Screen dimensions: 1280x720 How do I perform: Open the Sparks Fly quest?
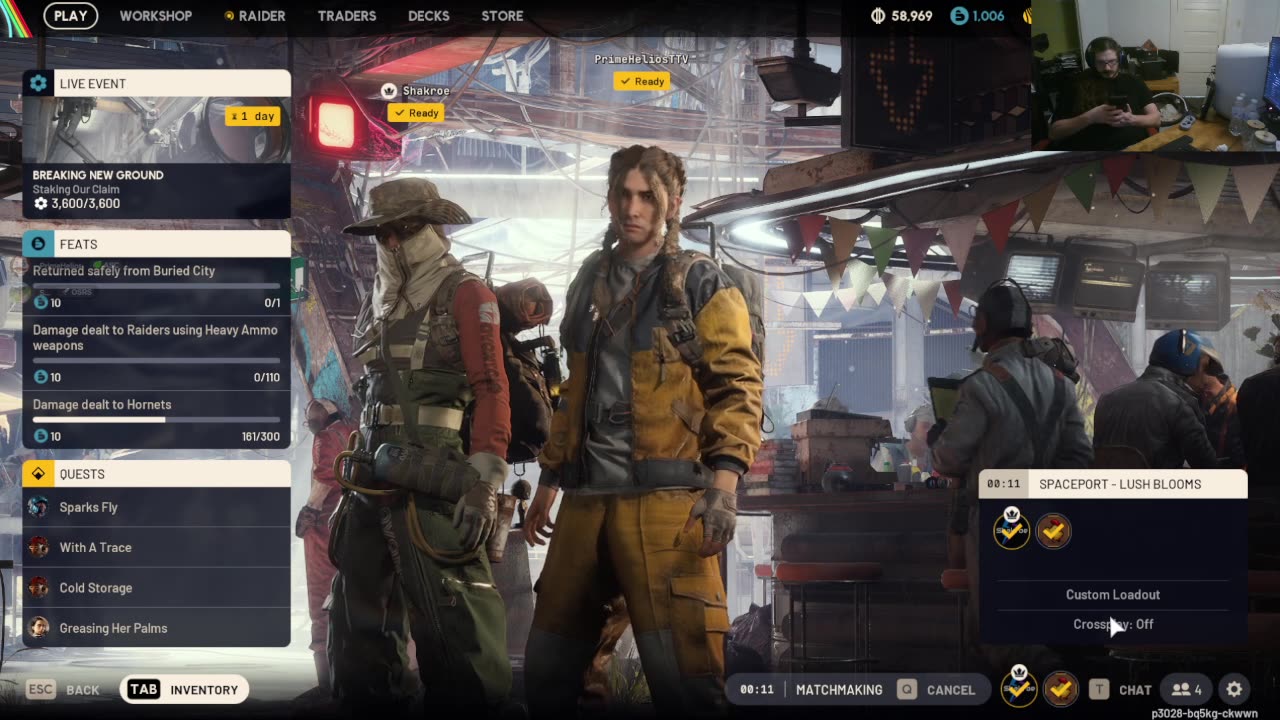coord(157,507)
